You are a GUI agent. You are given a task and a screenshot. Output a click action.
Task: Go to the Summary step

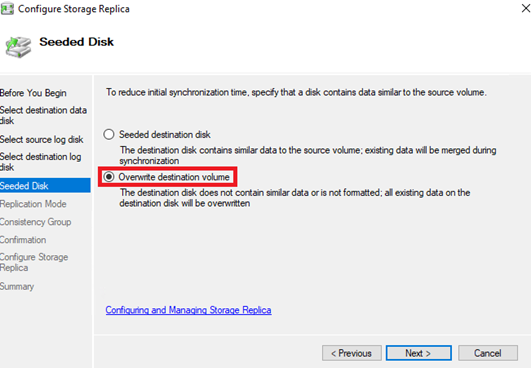pyautogui.click(x=17, y=286)
